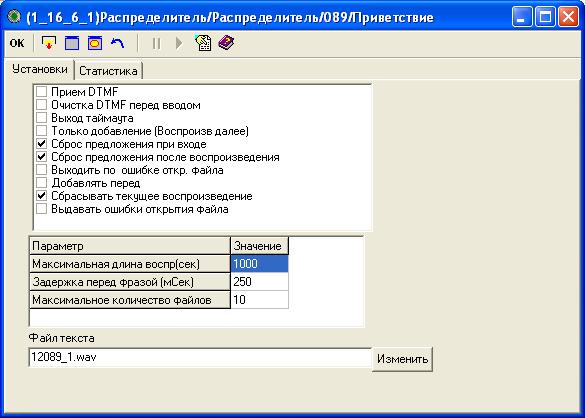Select the Максимальное количество файлов value cell
585x418 pixels.
pyautogui.click(x=259, y=300)
